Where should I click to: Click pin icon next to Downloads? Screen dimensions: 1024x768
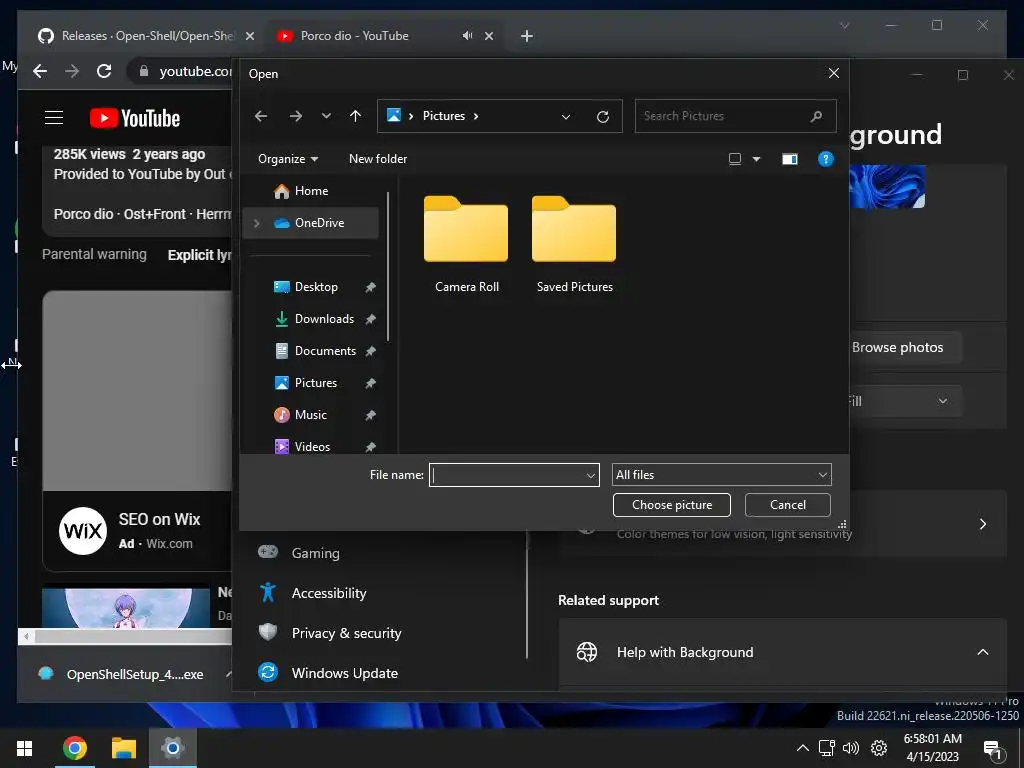tap(370, 319)
